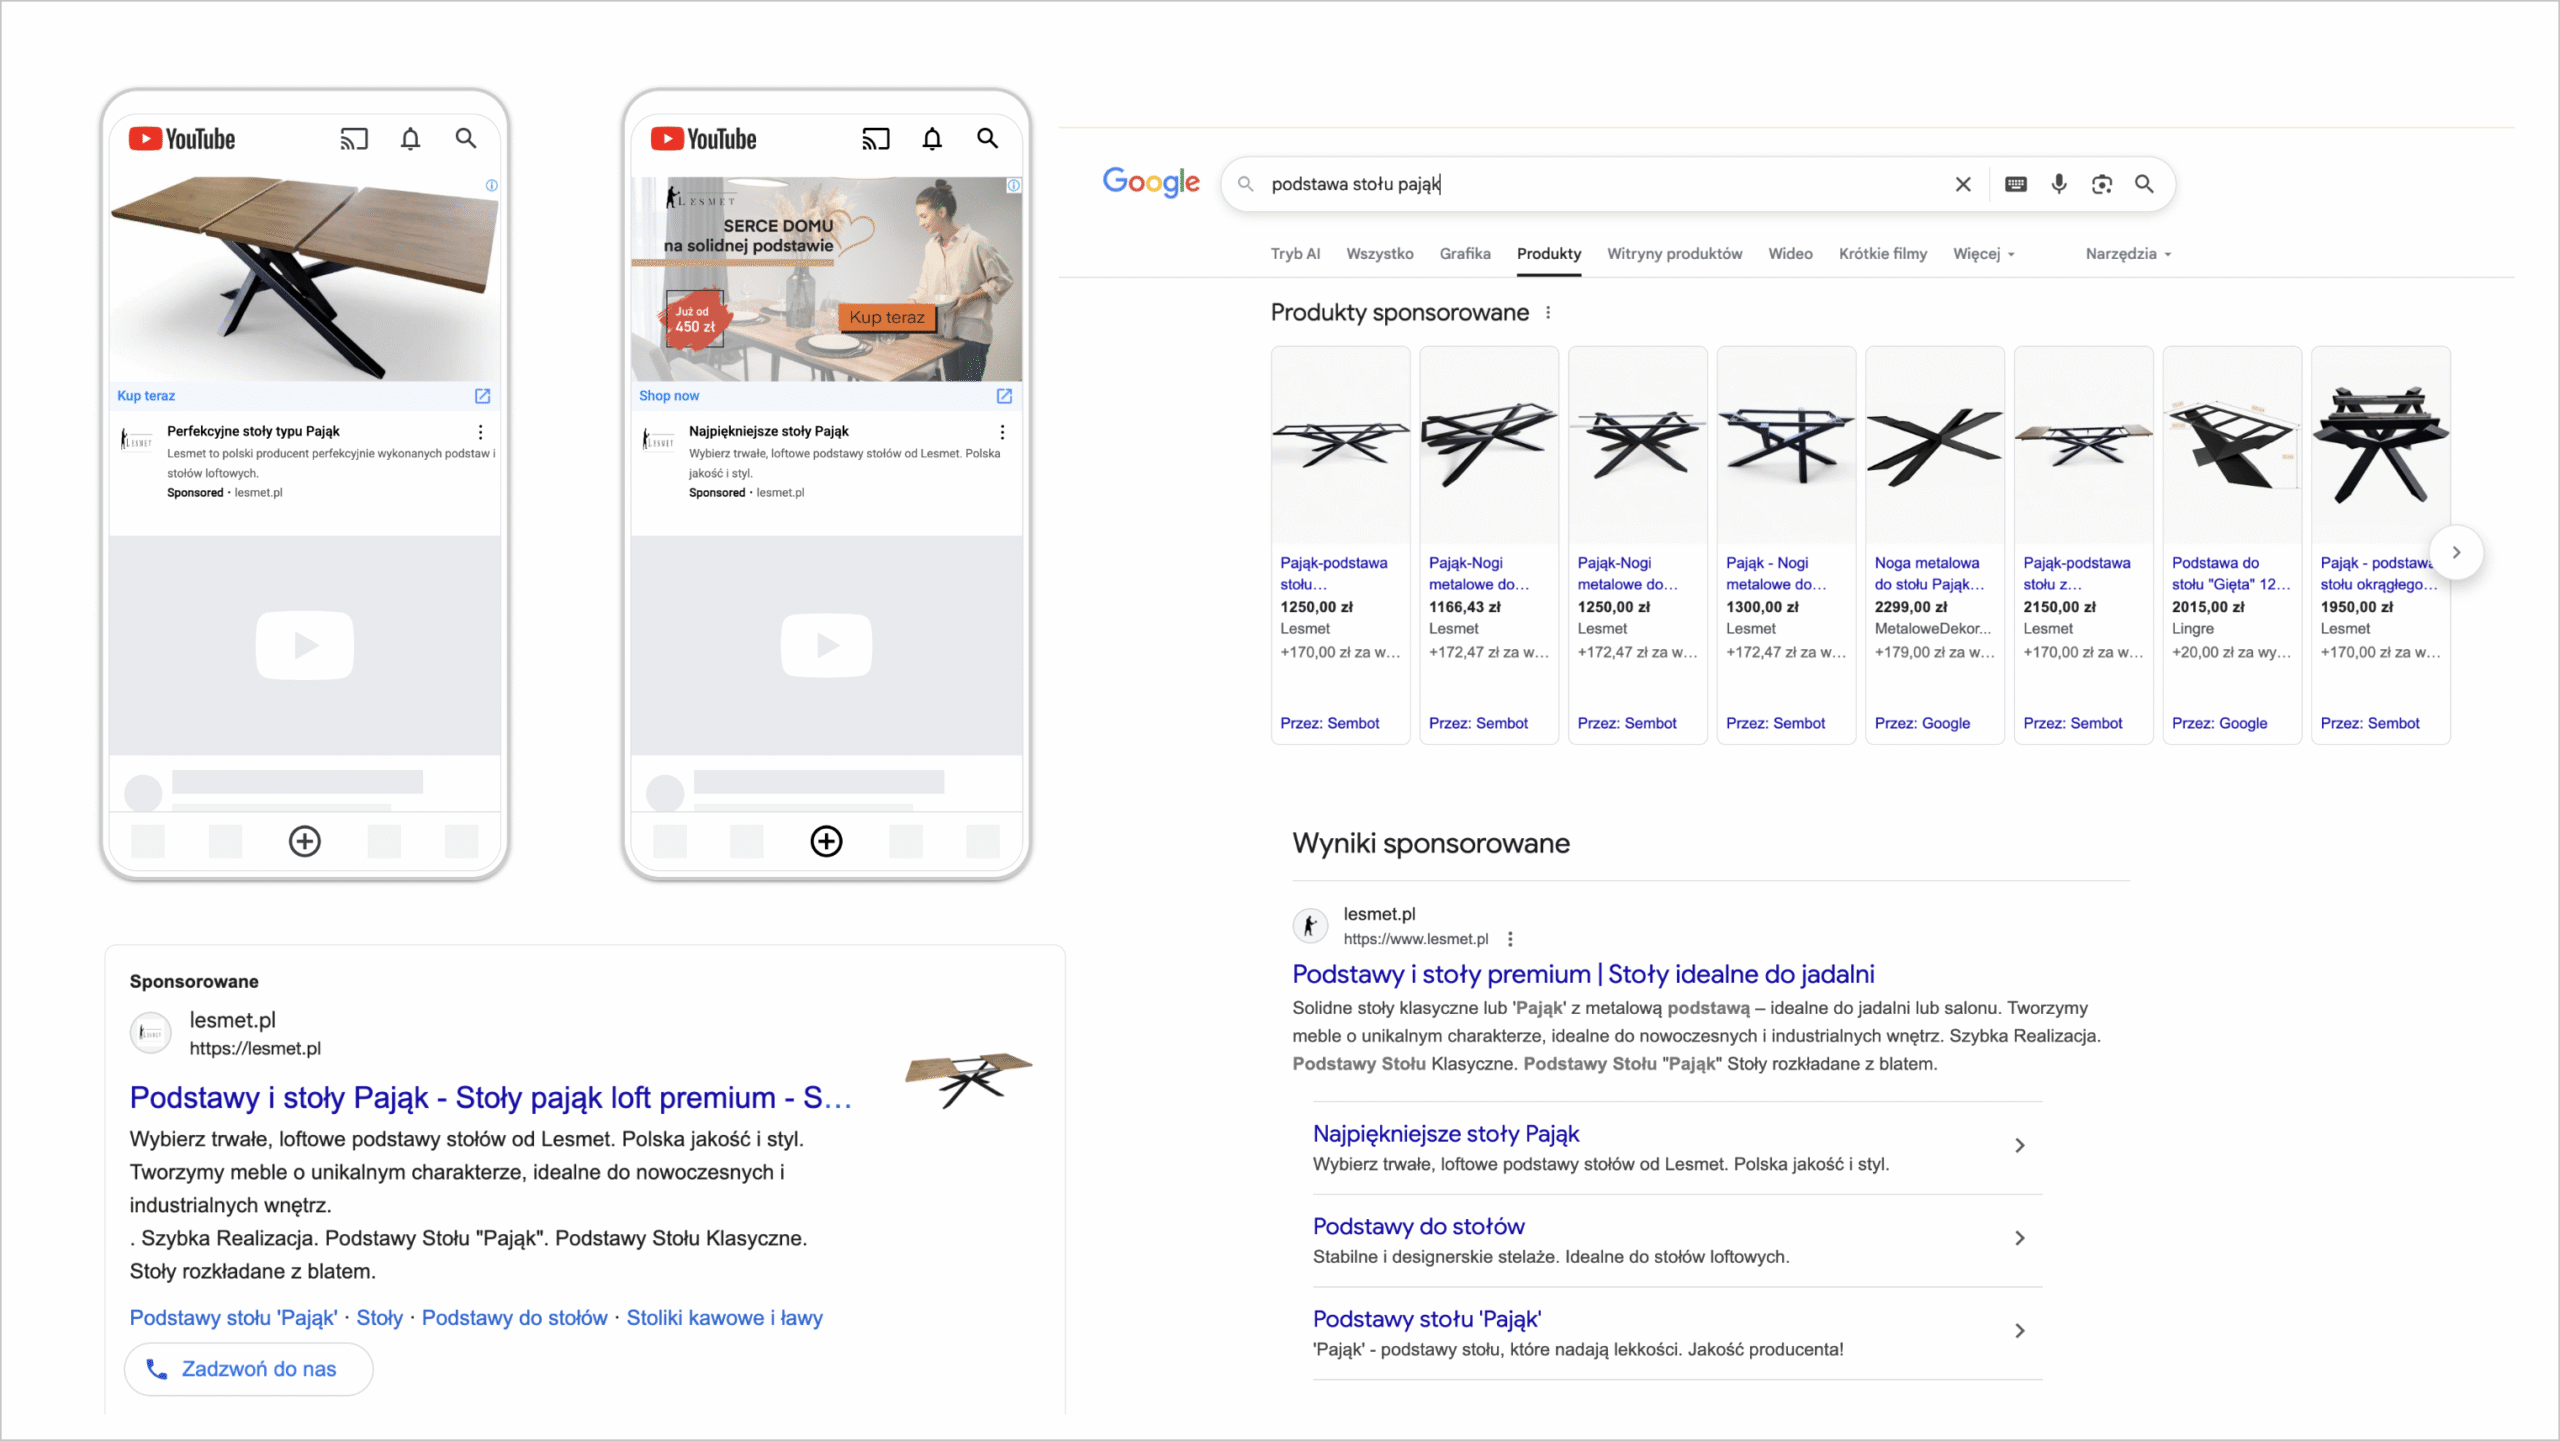Screen dimensions: 2560x1441
Task: Open three-dot menu on Perfekcyjne stoły ad
Action: pyautogui.click(x=481, y=432)
